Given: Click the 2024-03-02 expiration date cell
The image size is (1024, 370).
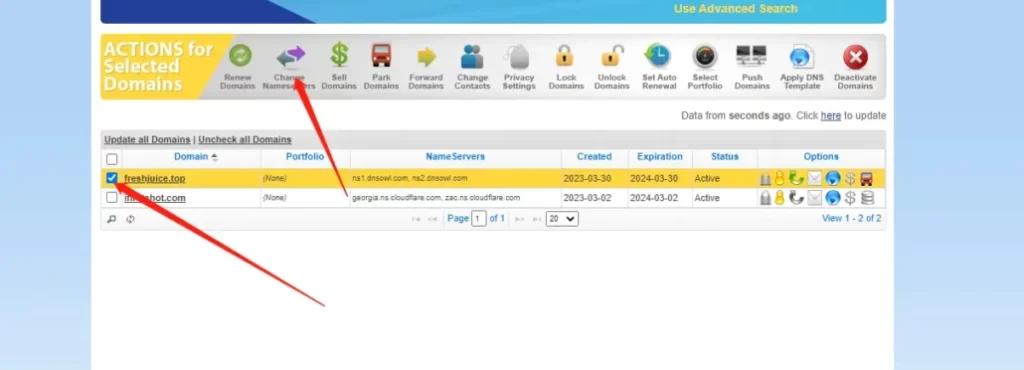Looking at the screenshot, I should click(660, 198).
